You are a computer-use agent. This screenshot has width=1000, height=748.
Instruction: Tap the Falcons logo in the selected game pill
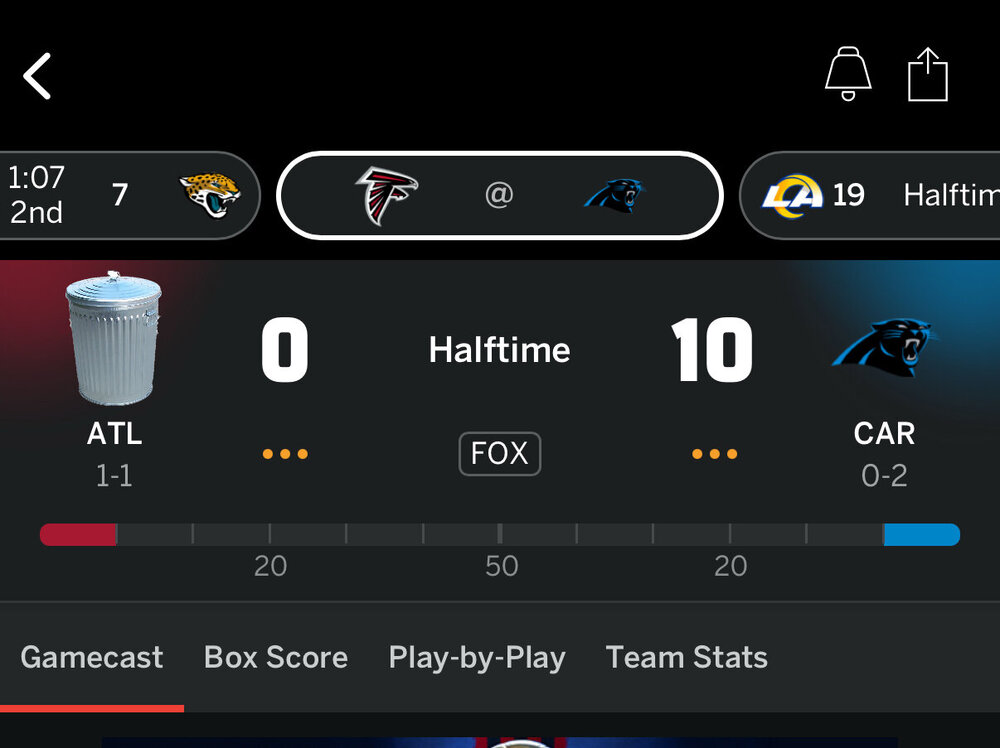(x=387, y=195)
